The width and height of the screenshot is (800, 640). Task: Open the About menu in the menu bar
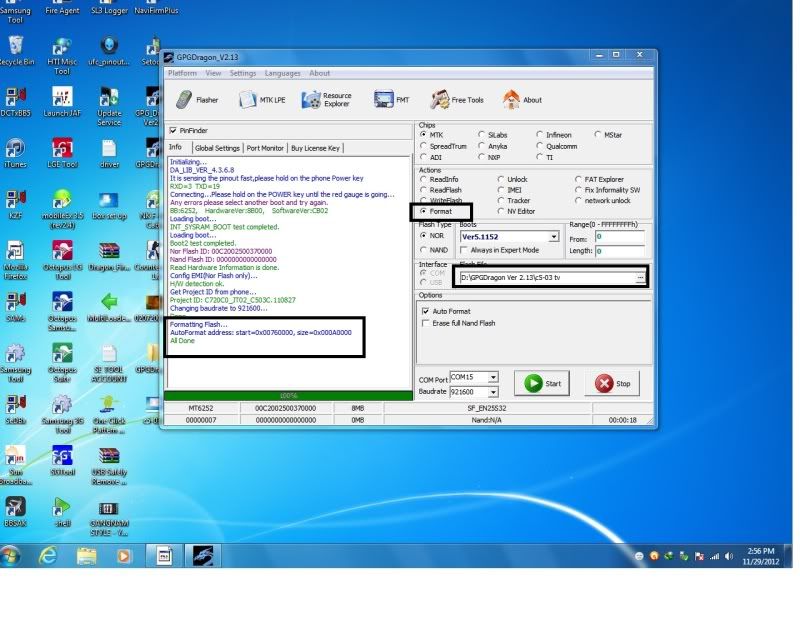[x=319, y=73]
